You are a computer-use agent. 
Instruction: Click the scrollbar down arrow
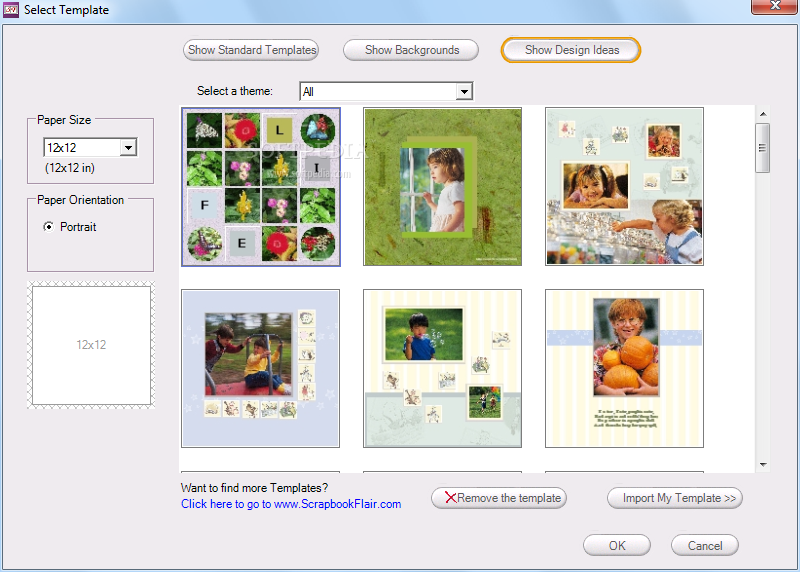tap(763, 464)
